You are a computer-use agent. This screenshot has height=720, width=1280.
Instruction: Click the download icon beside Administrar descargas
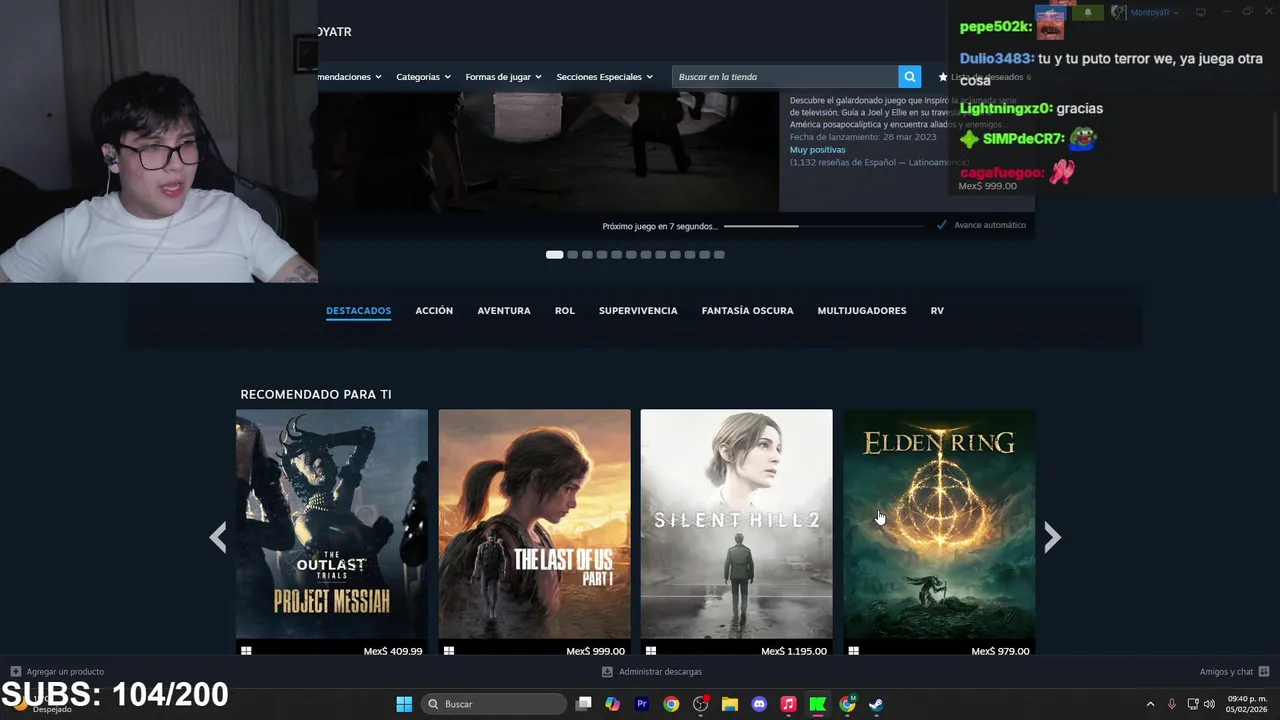tap(607, 672)
